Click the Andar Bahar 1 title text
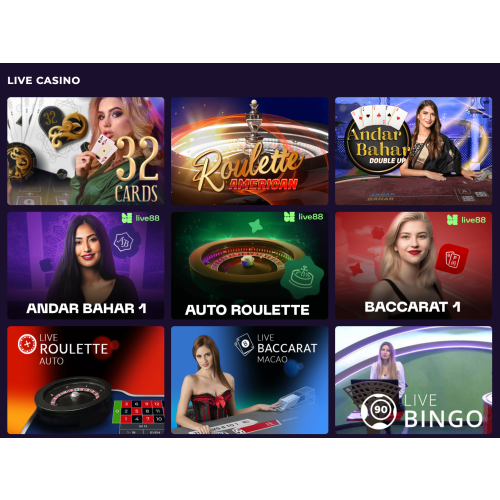Viewport: 500px width, 500px height. click(86, 308)
